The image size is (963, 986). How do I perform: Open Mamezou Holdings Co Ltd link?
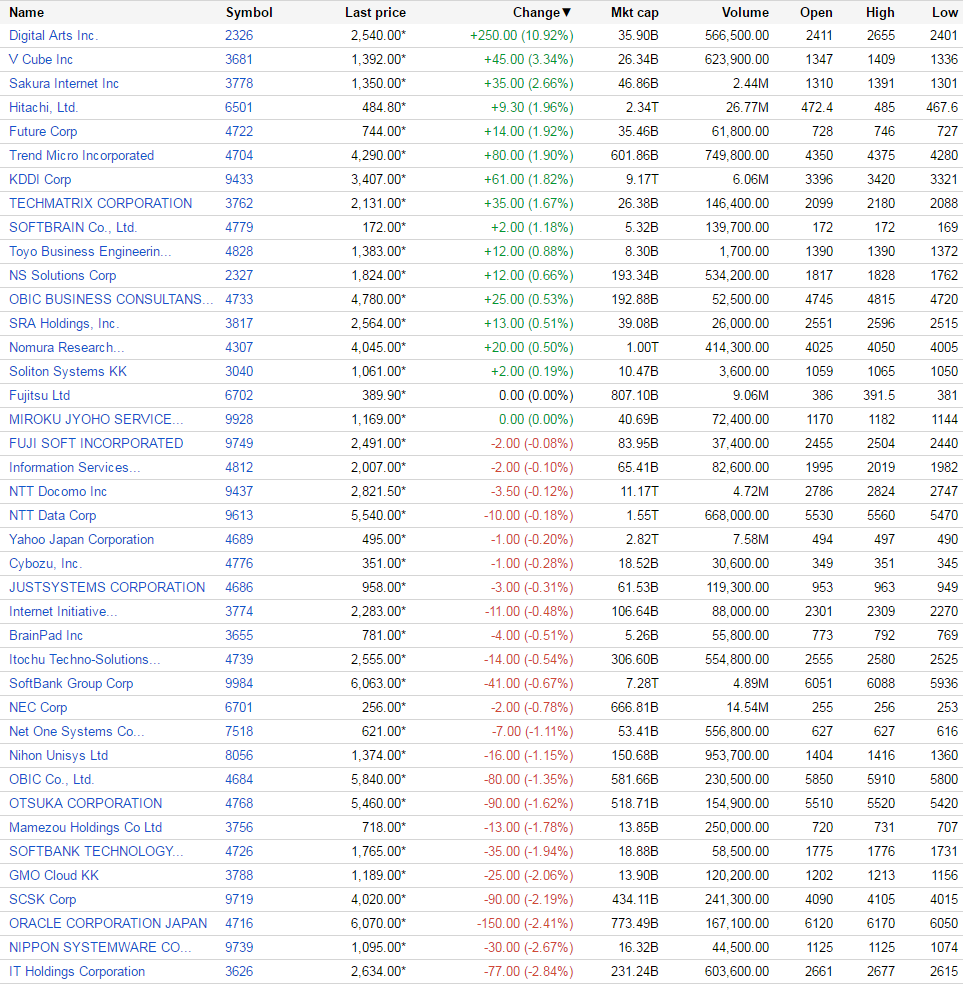86,828
